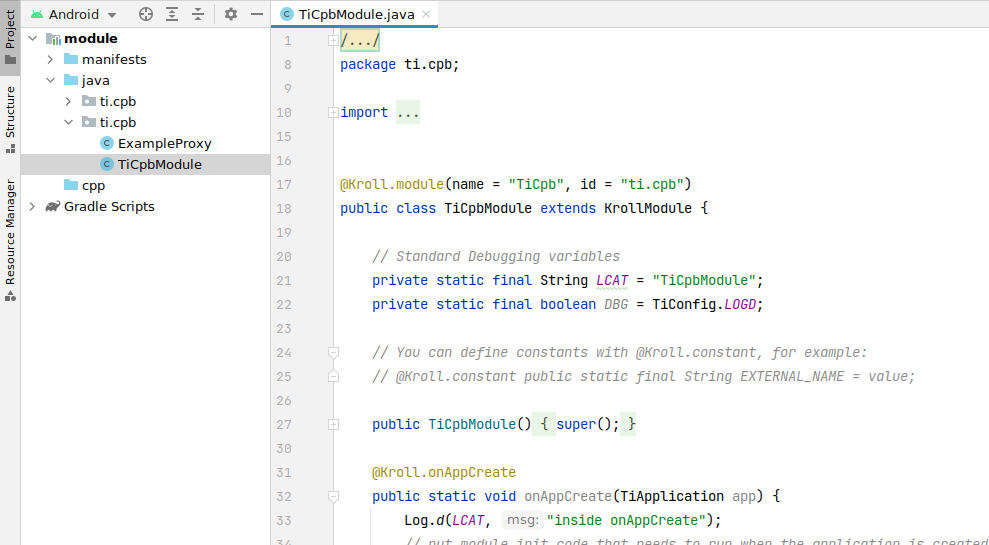Close the TiCpbModule.java editor tab

[x=425, y=14]
